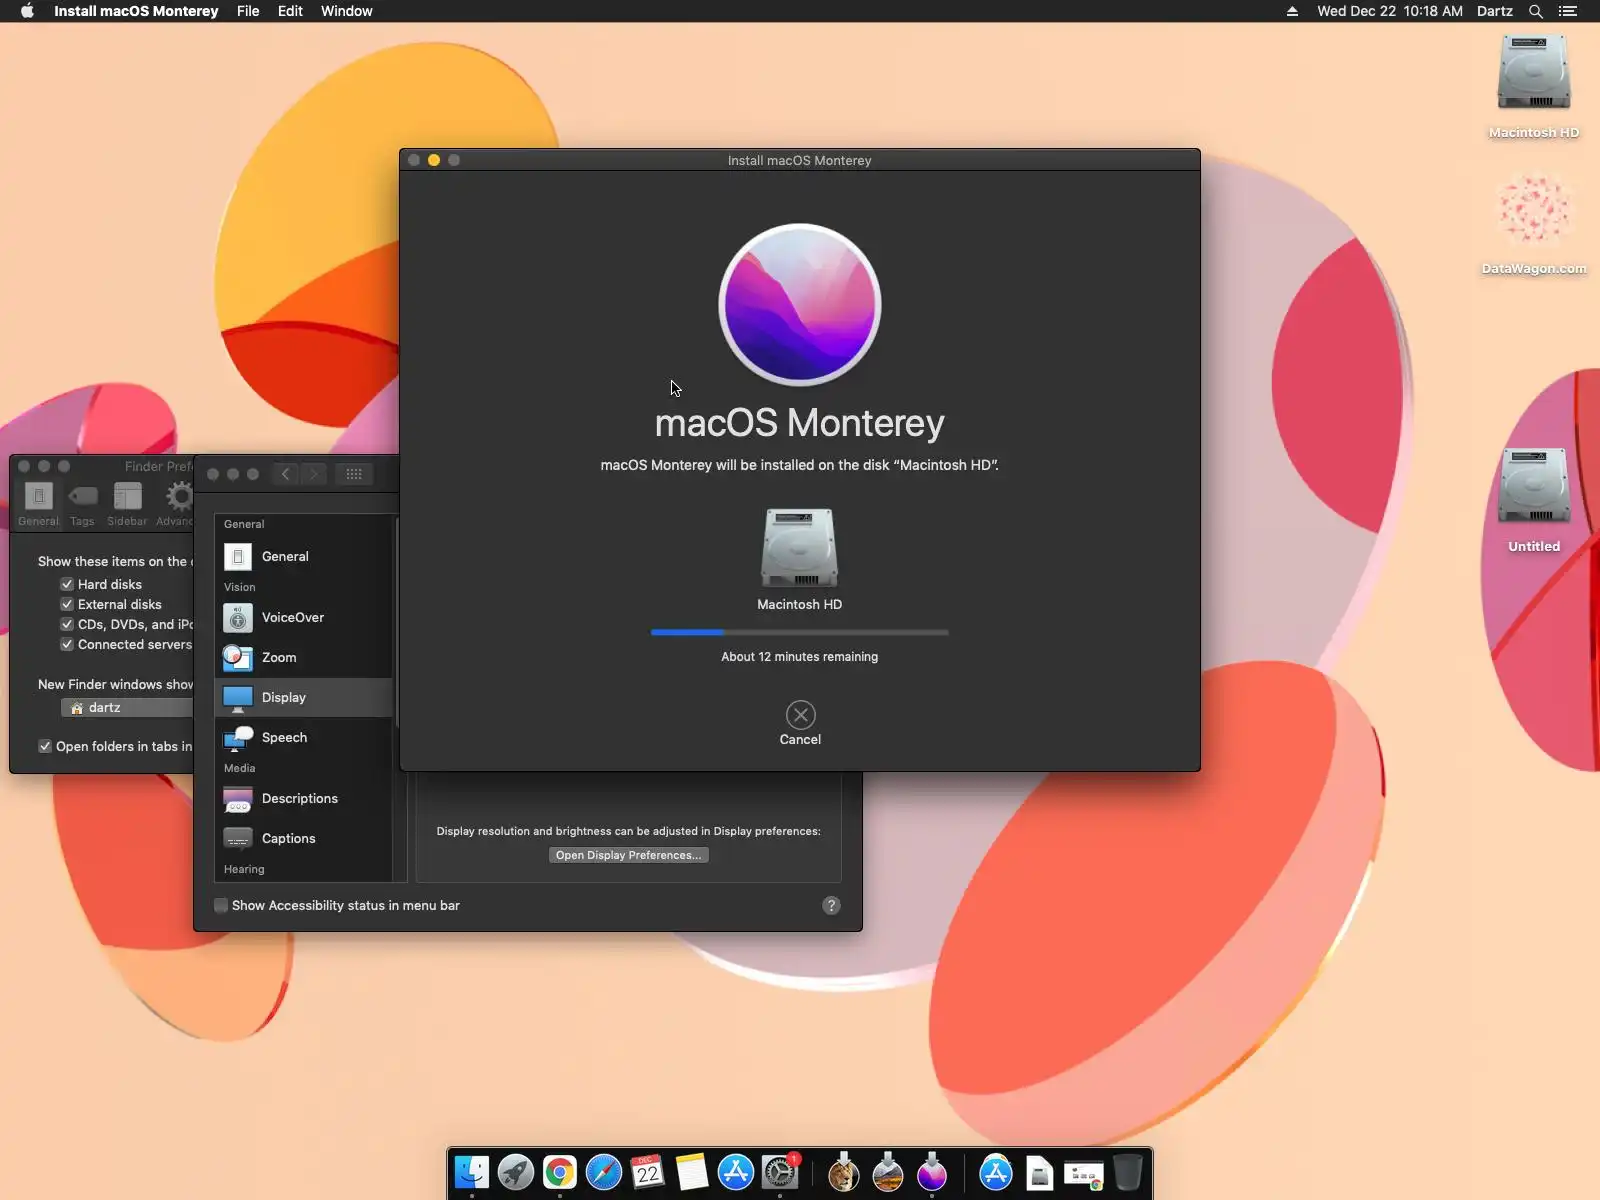Click the macOS Monterey logo in the installer
The image size is (1600, 1200).
pyautogui.click(x=800, y=304)
